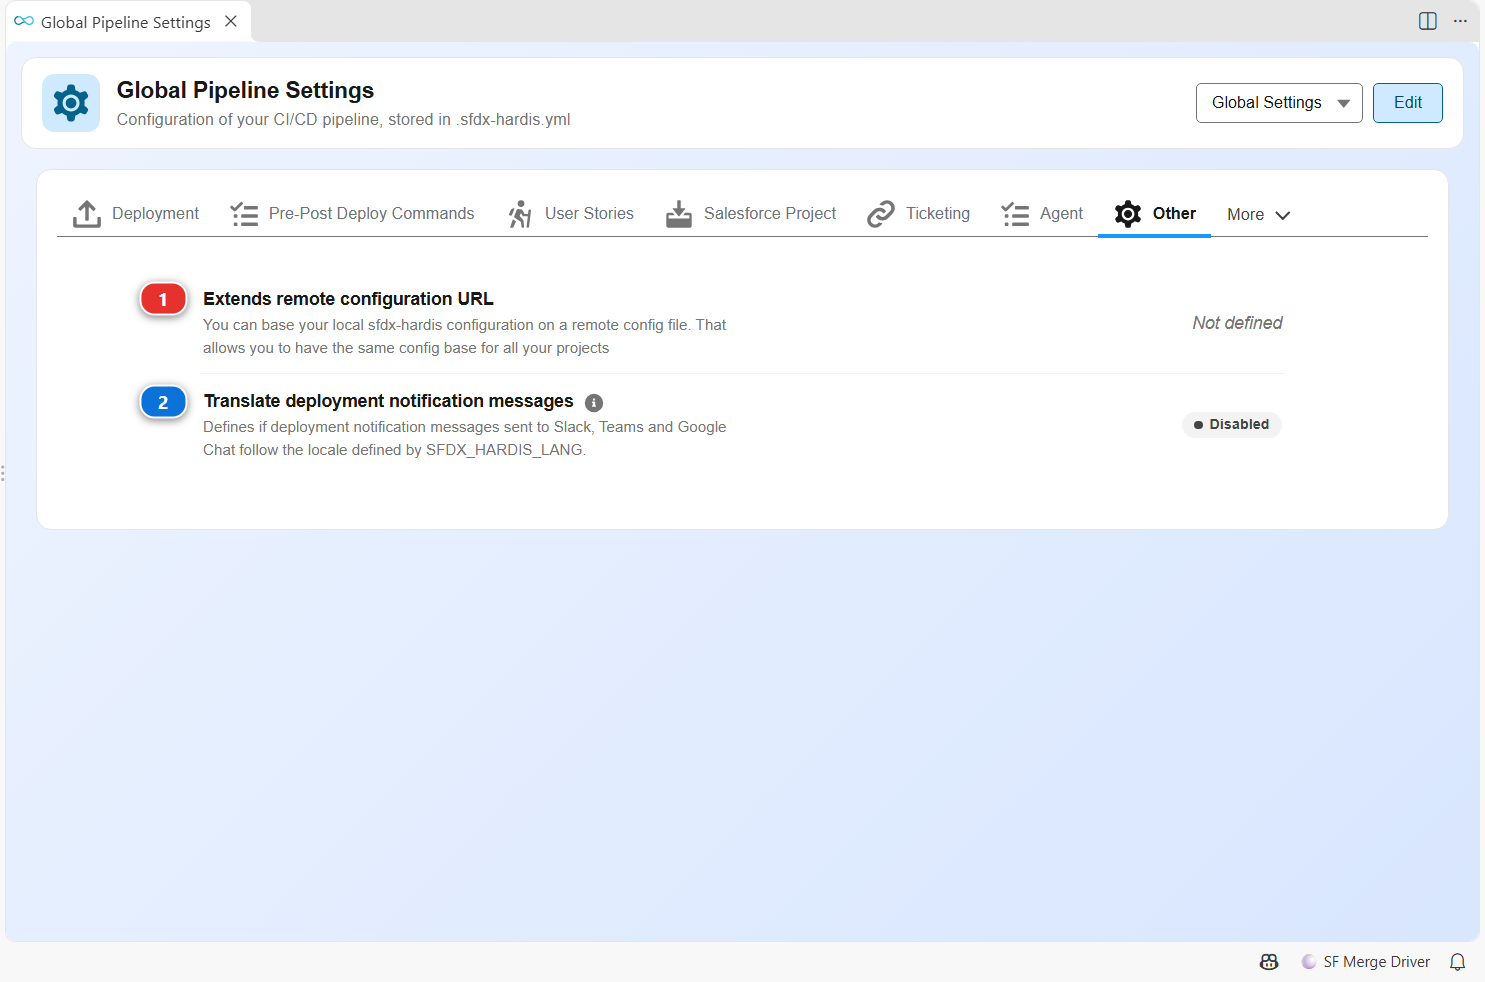Image resolution: width=1485 pixels, height=982 pixels.
Task: Click the checklist icon next to Agent
Action: pyautogui.click(x=1016, y=214)
